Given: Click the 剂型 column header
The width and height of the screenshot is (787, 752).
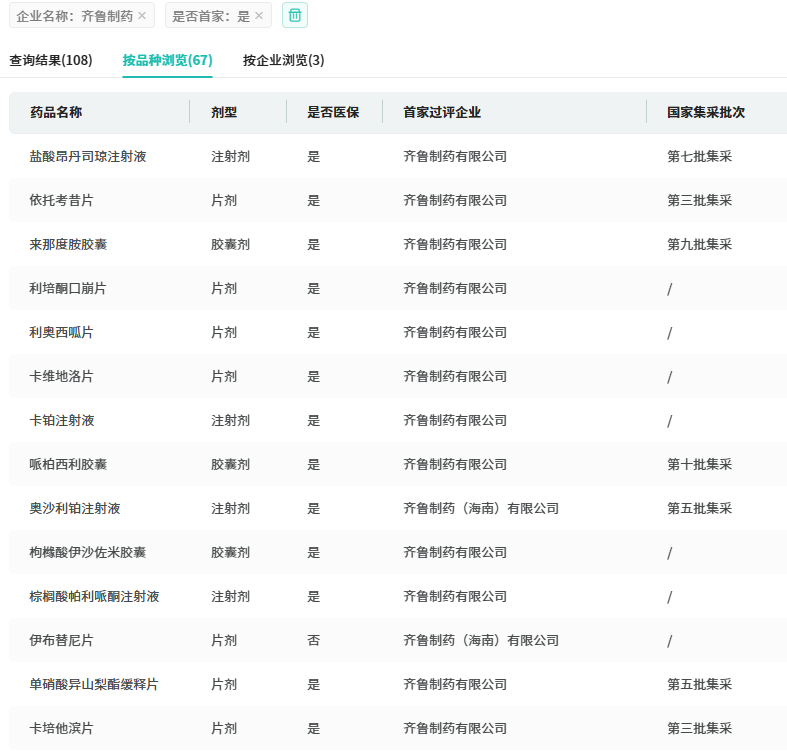Looking at the screenshot, I should (x=224, y=112).
